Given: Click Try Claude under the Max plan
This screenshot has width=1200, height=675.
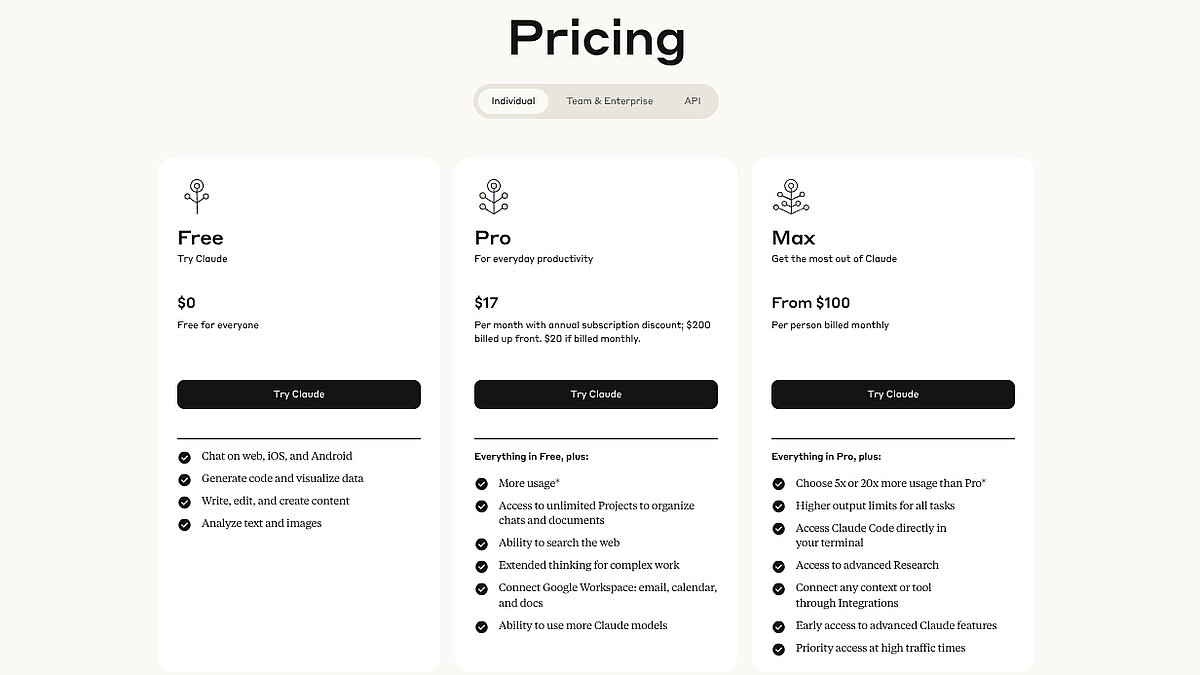Looking at the screenshot, I should pos(893,394).
